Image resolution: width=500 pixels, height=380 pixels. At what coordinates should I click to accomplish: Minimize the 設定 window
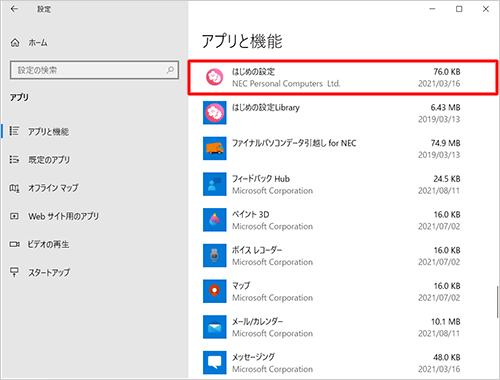[x=432, y=9]
